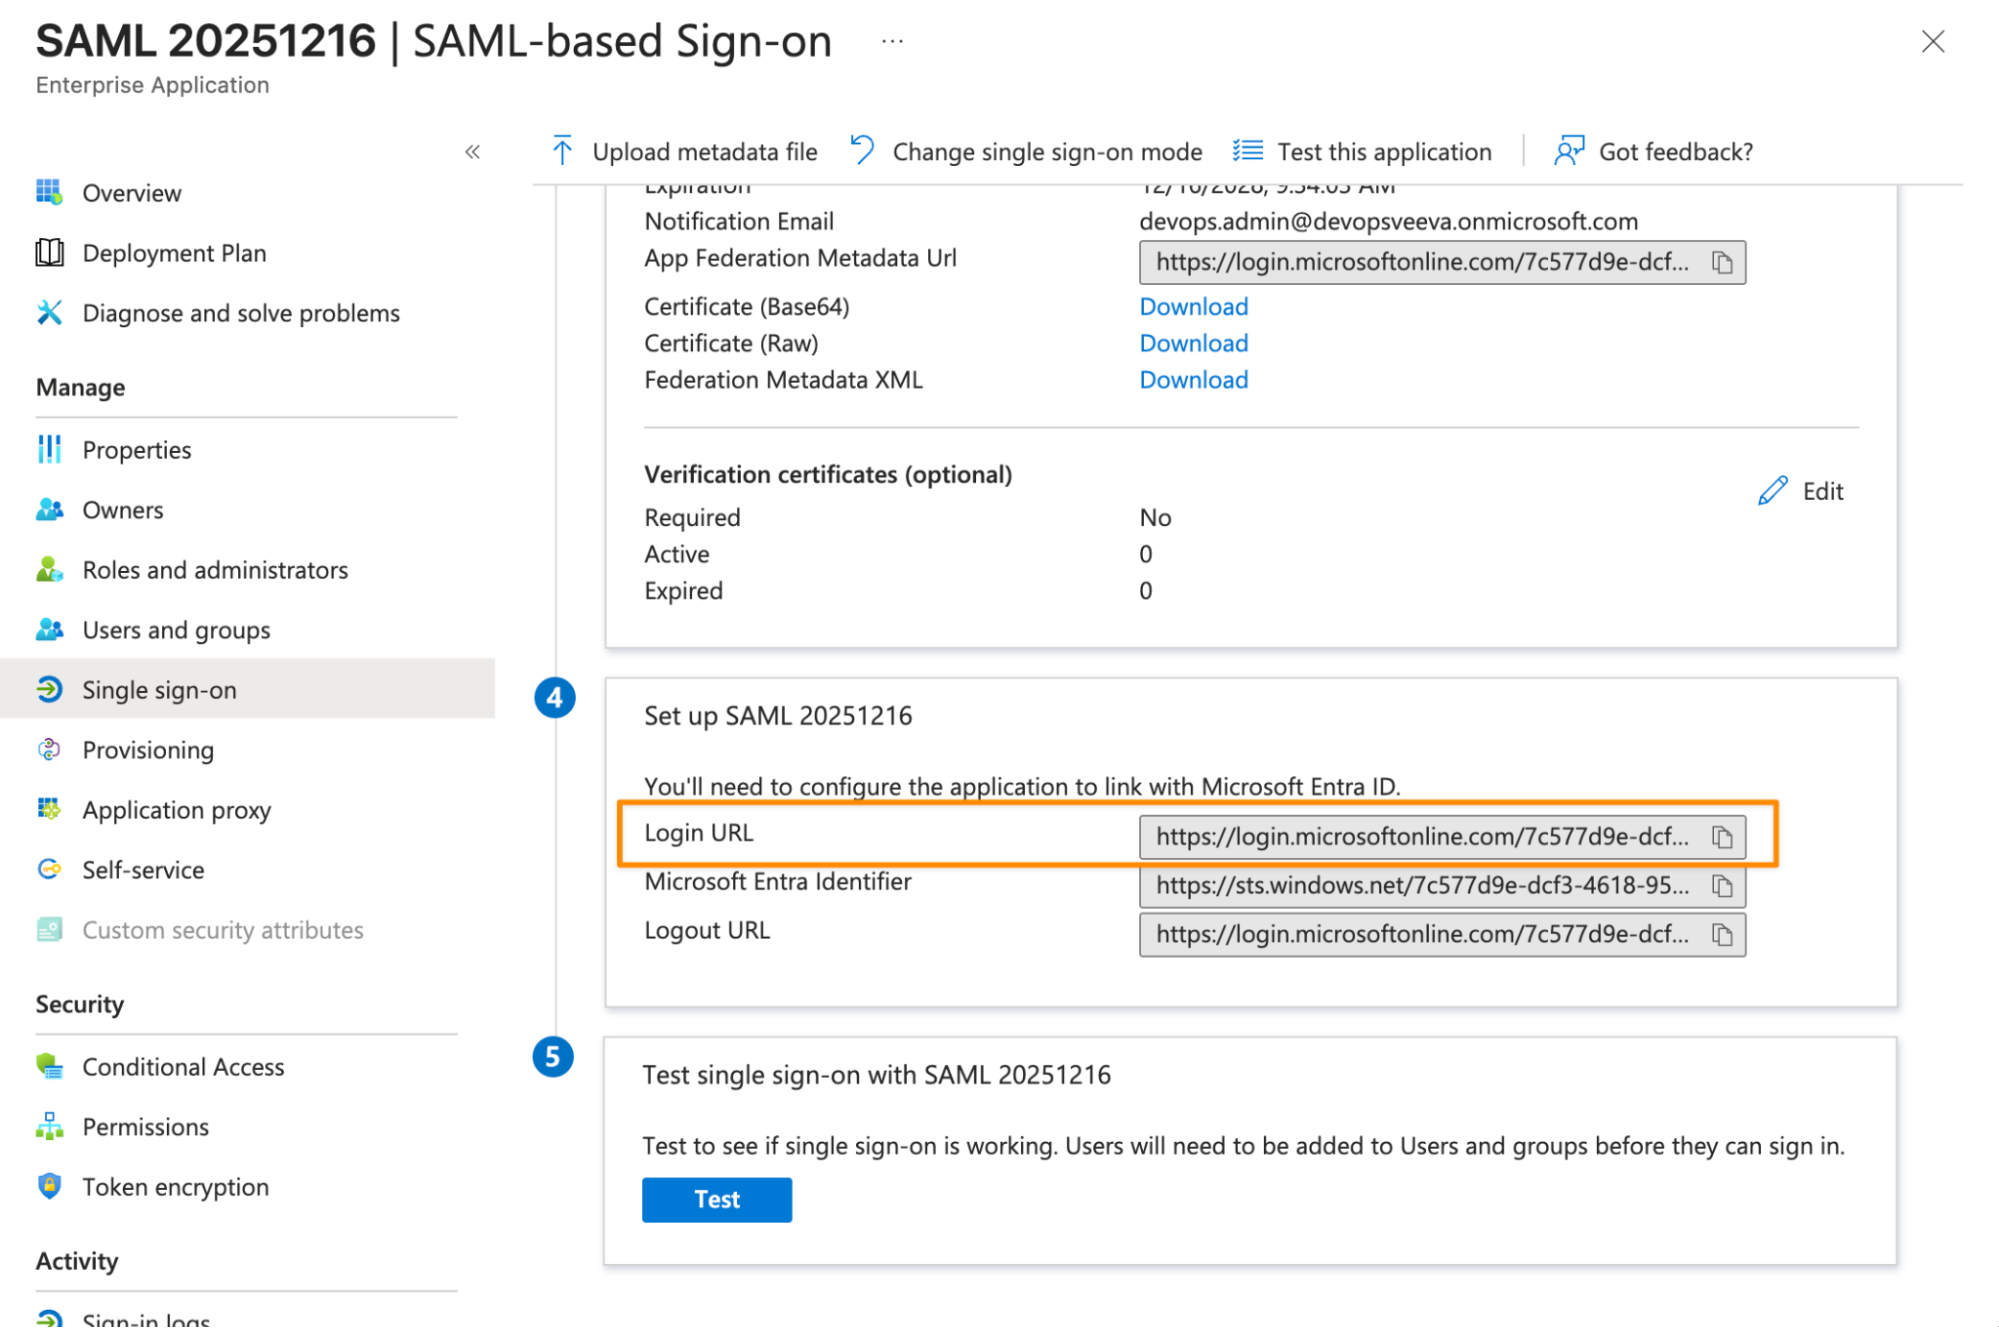Open Deployment Plan menu item
This screenshot has width=1999, height=1328.
point(174,253)
